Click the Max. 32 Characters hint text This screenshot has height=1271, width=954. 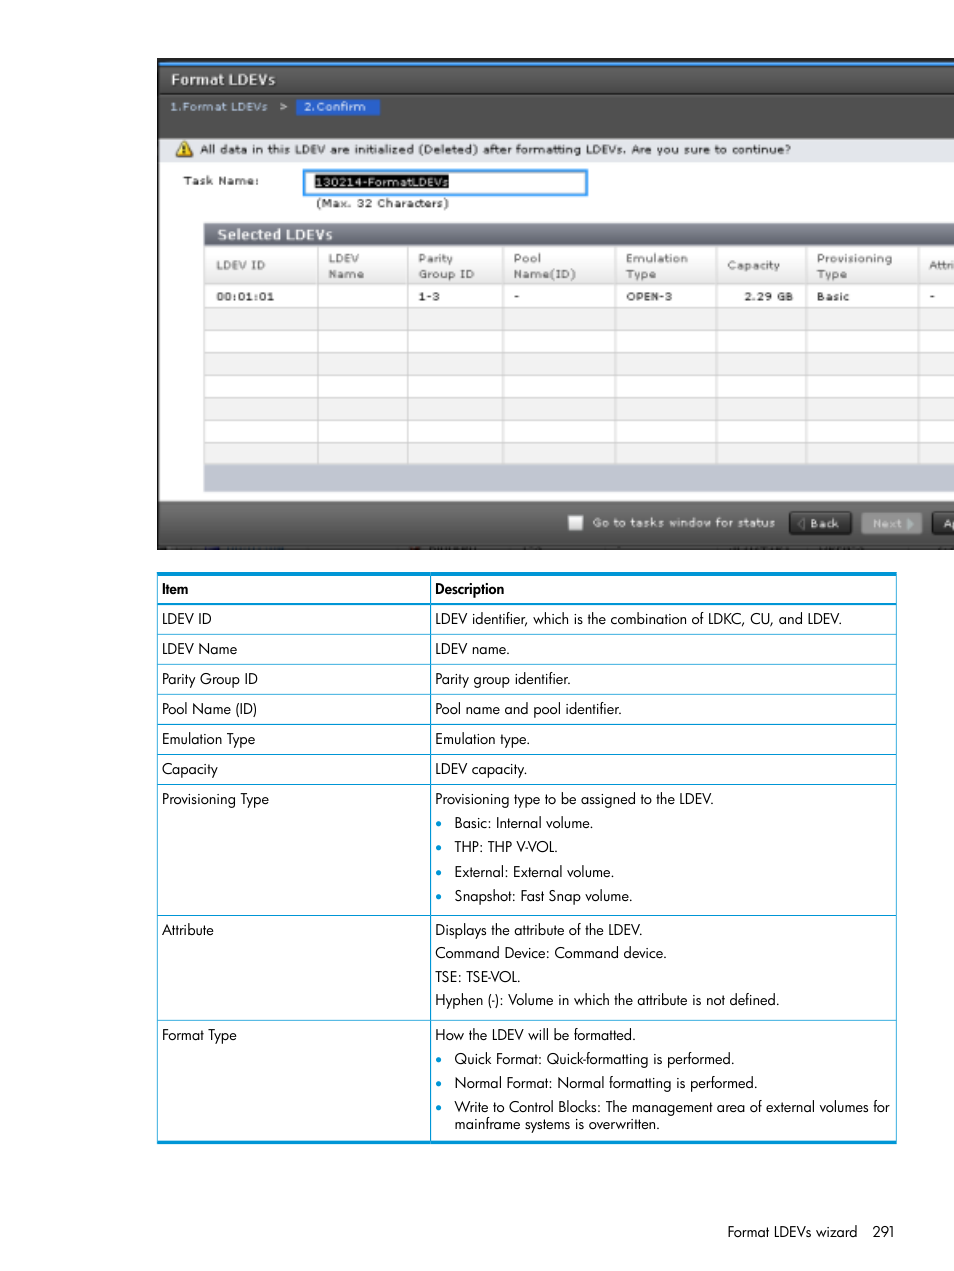click(x=382, y=203)
